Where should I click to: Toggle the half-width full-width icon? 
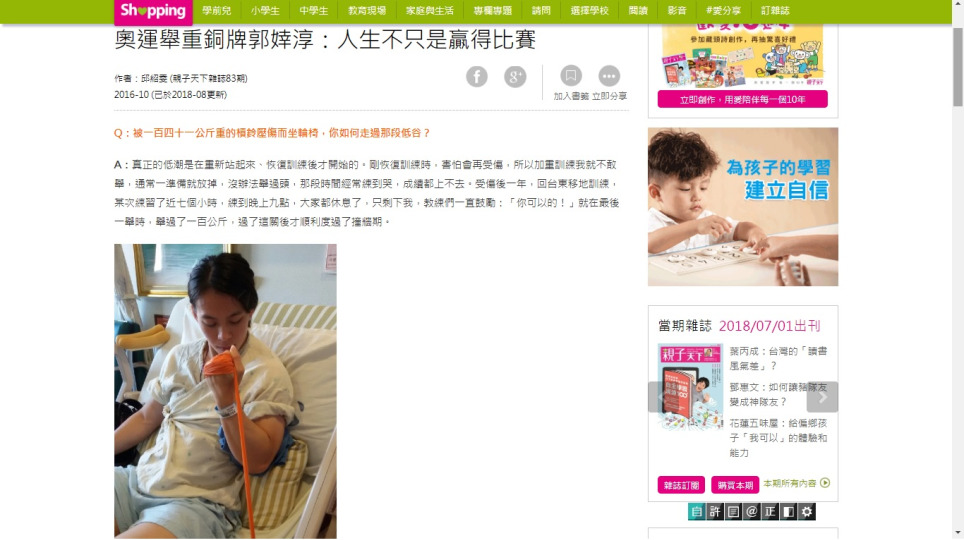tap(788, 512)
